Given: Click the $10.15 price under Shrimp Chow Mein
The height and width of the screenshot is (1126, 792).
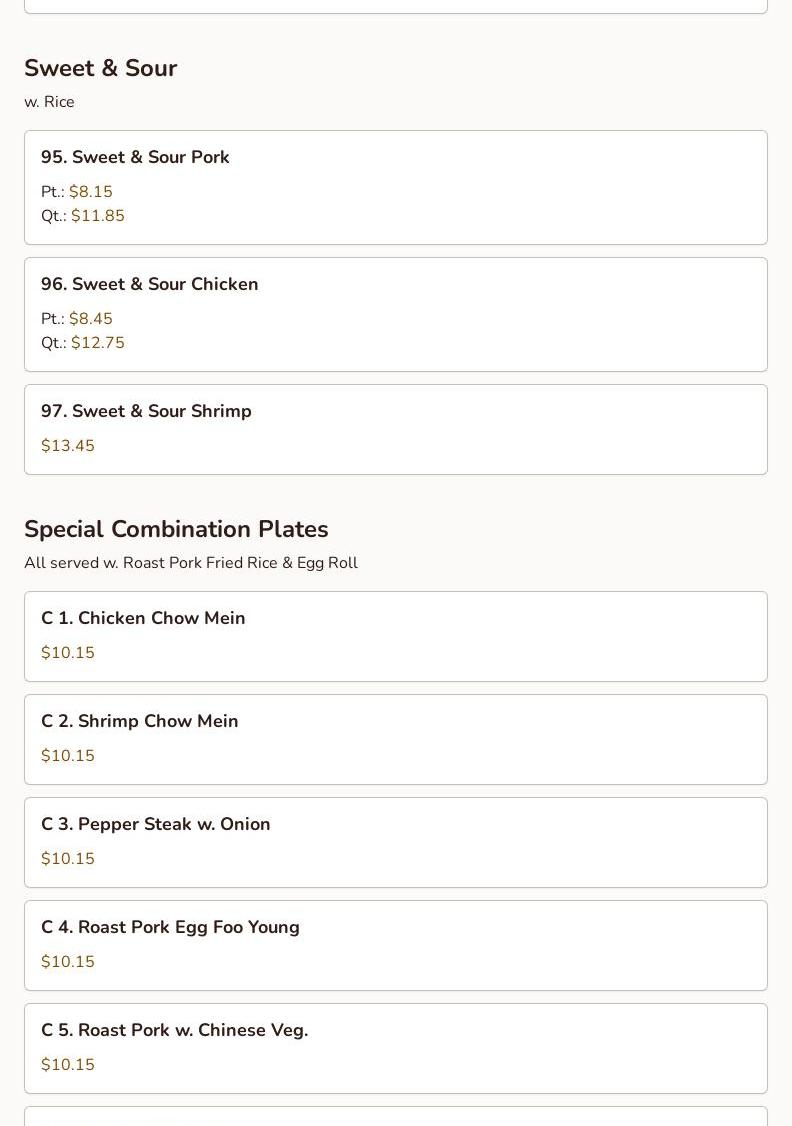Looking at the screenshot, I should coord(67,755).
